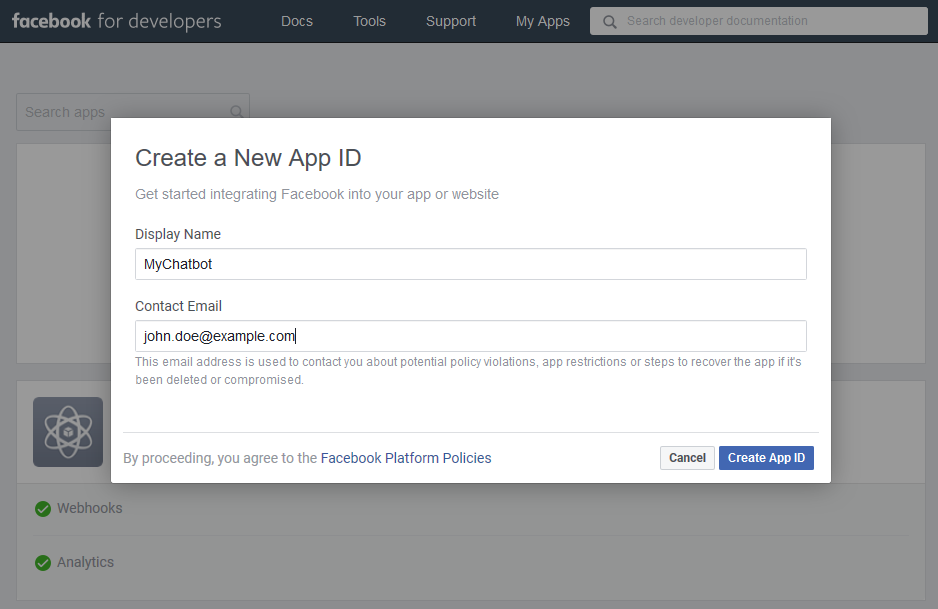Select the Analytics item text
The height and width of the screenshot is (609, 938).
coord(86,562)
